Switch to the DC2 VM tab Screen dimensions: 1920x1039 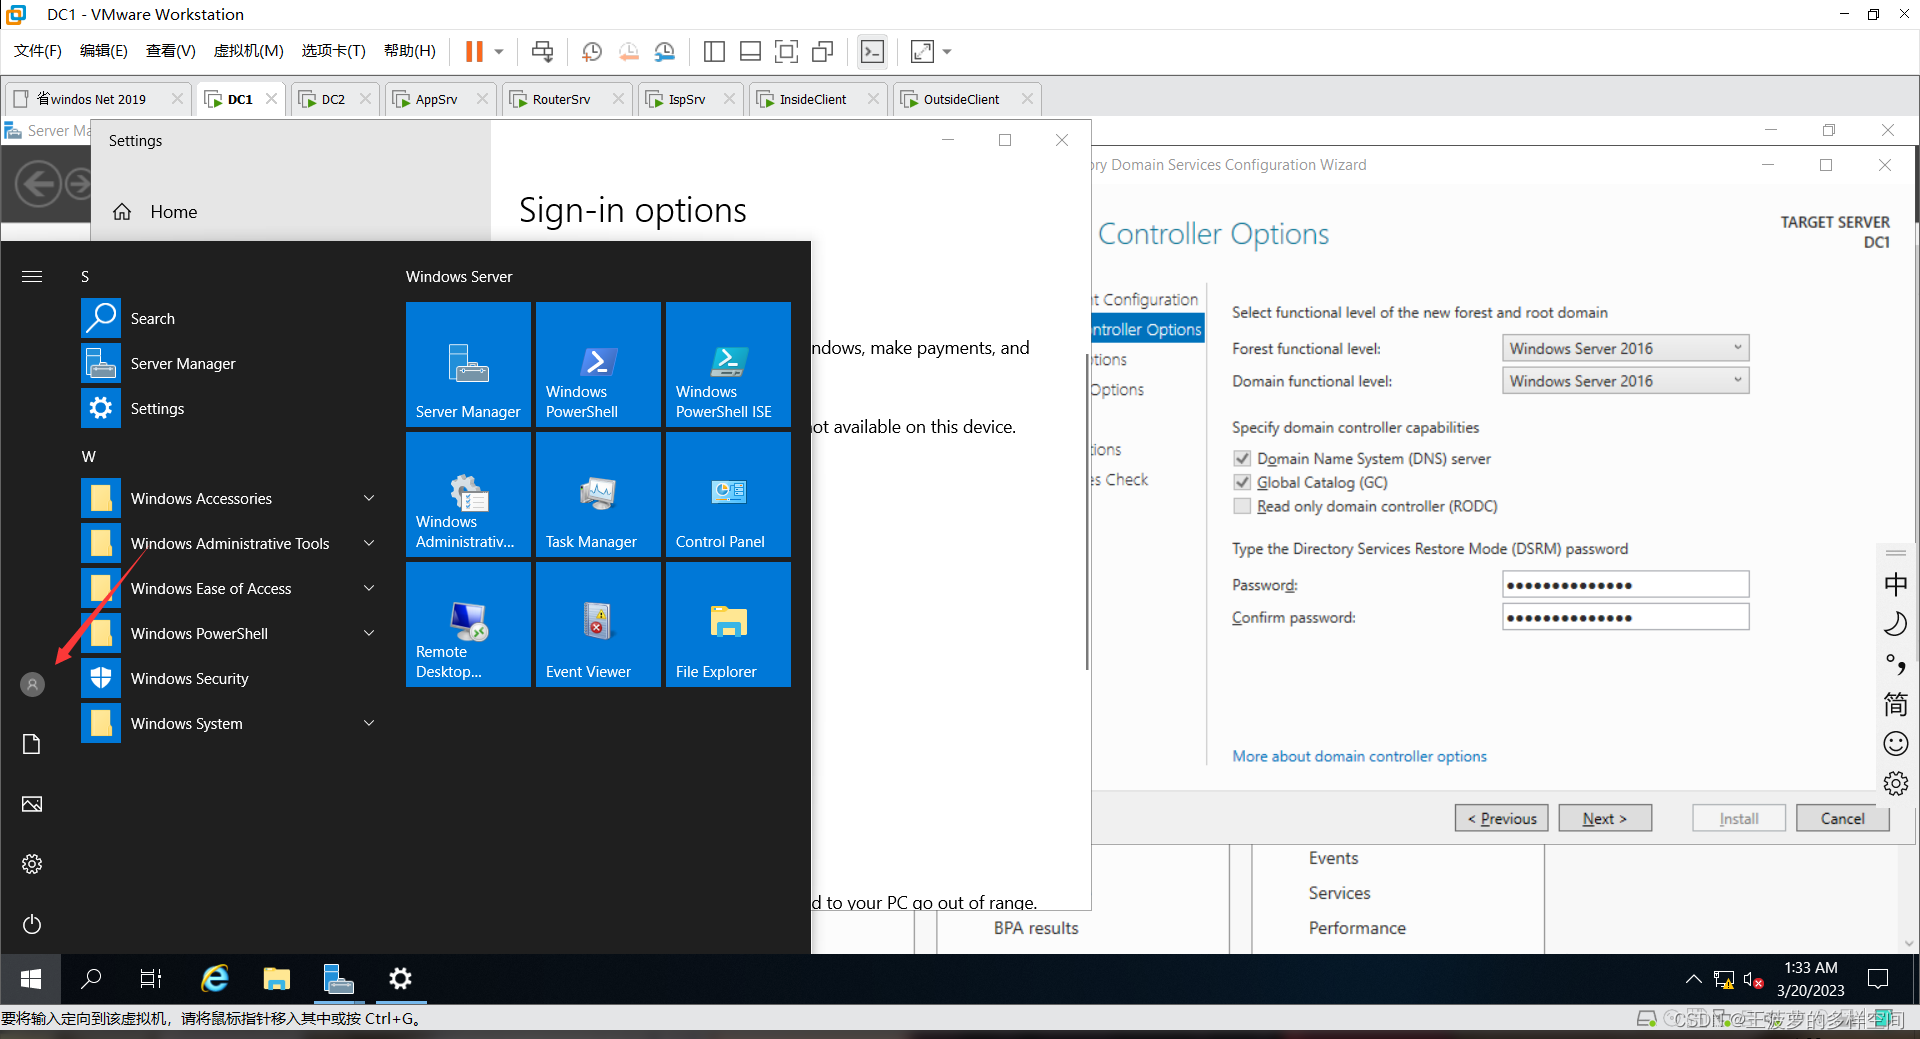333,99
